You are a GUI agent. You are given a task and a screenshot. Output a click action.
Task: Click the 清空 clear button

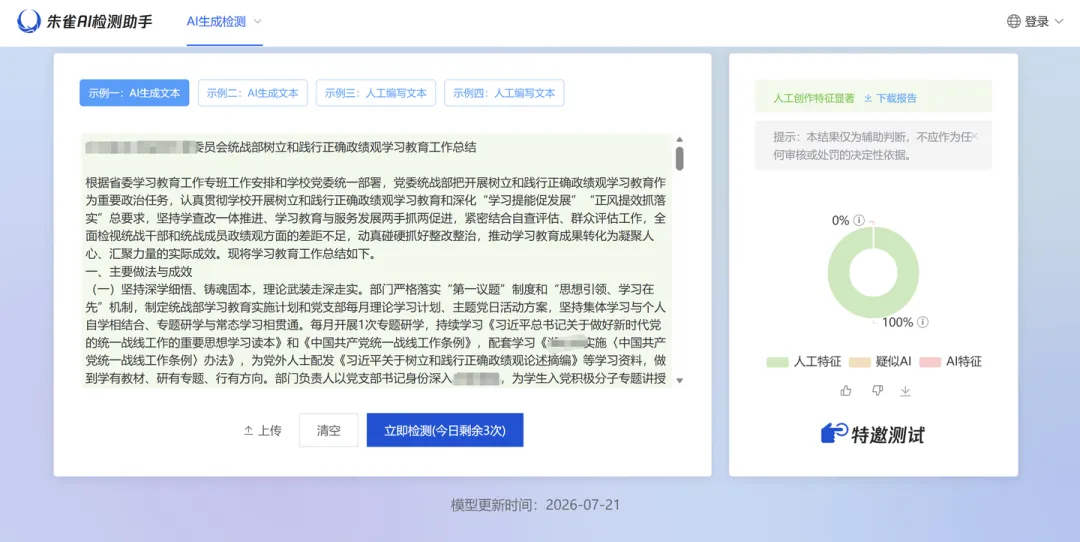pyautogui.click(x=329, y=430)
